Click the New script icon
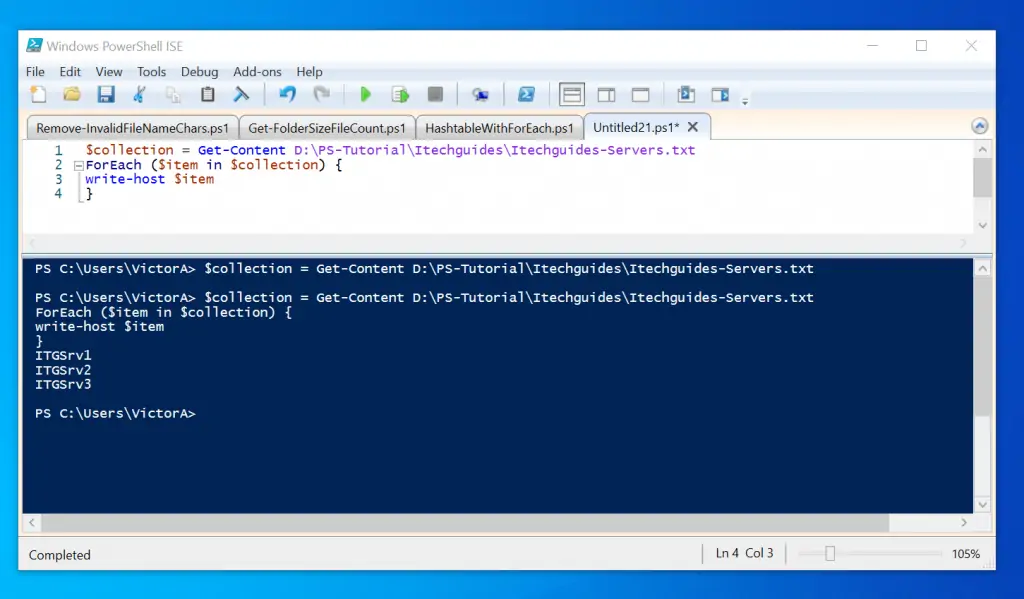 tap(38, 95)
